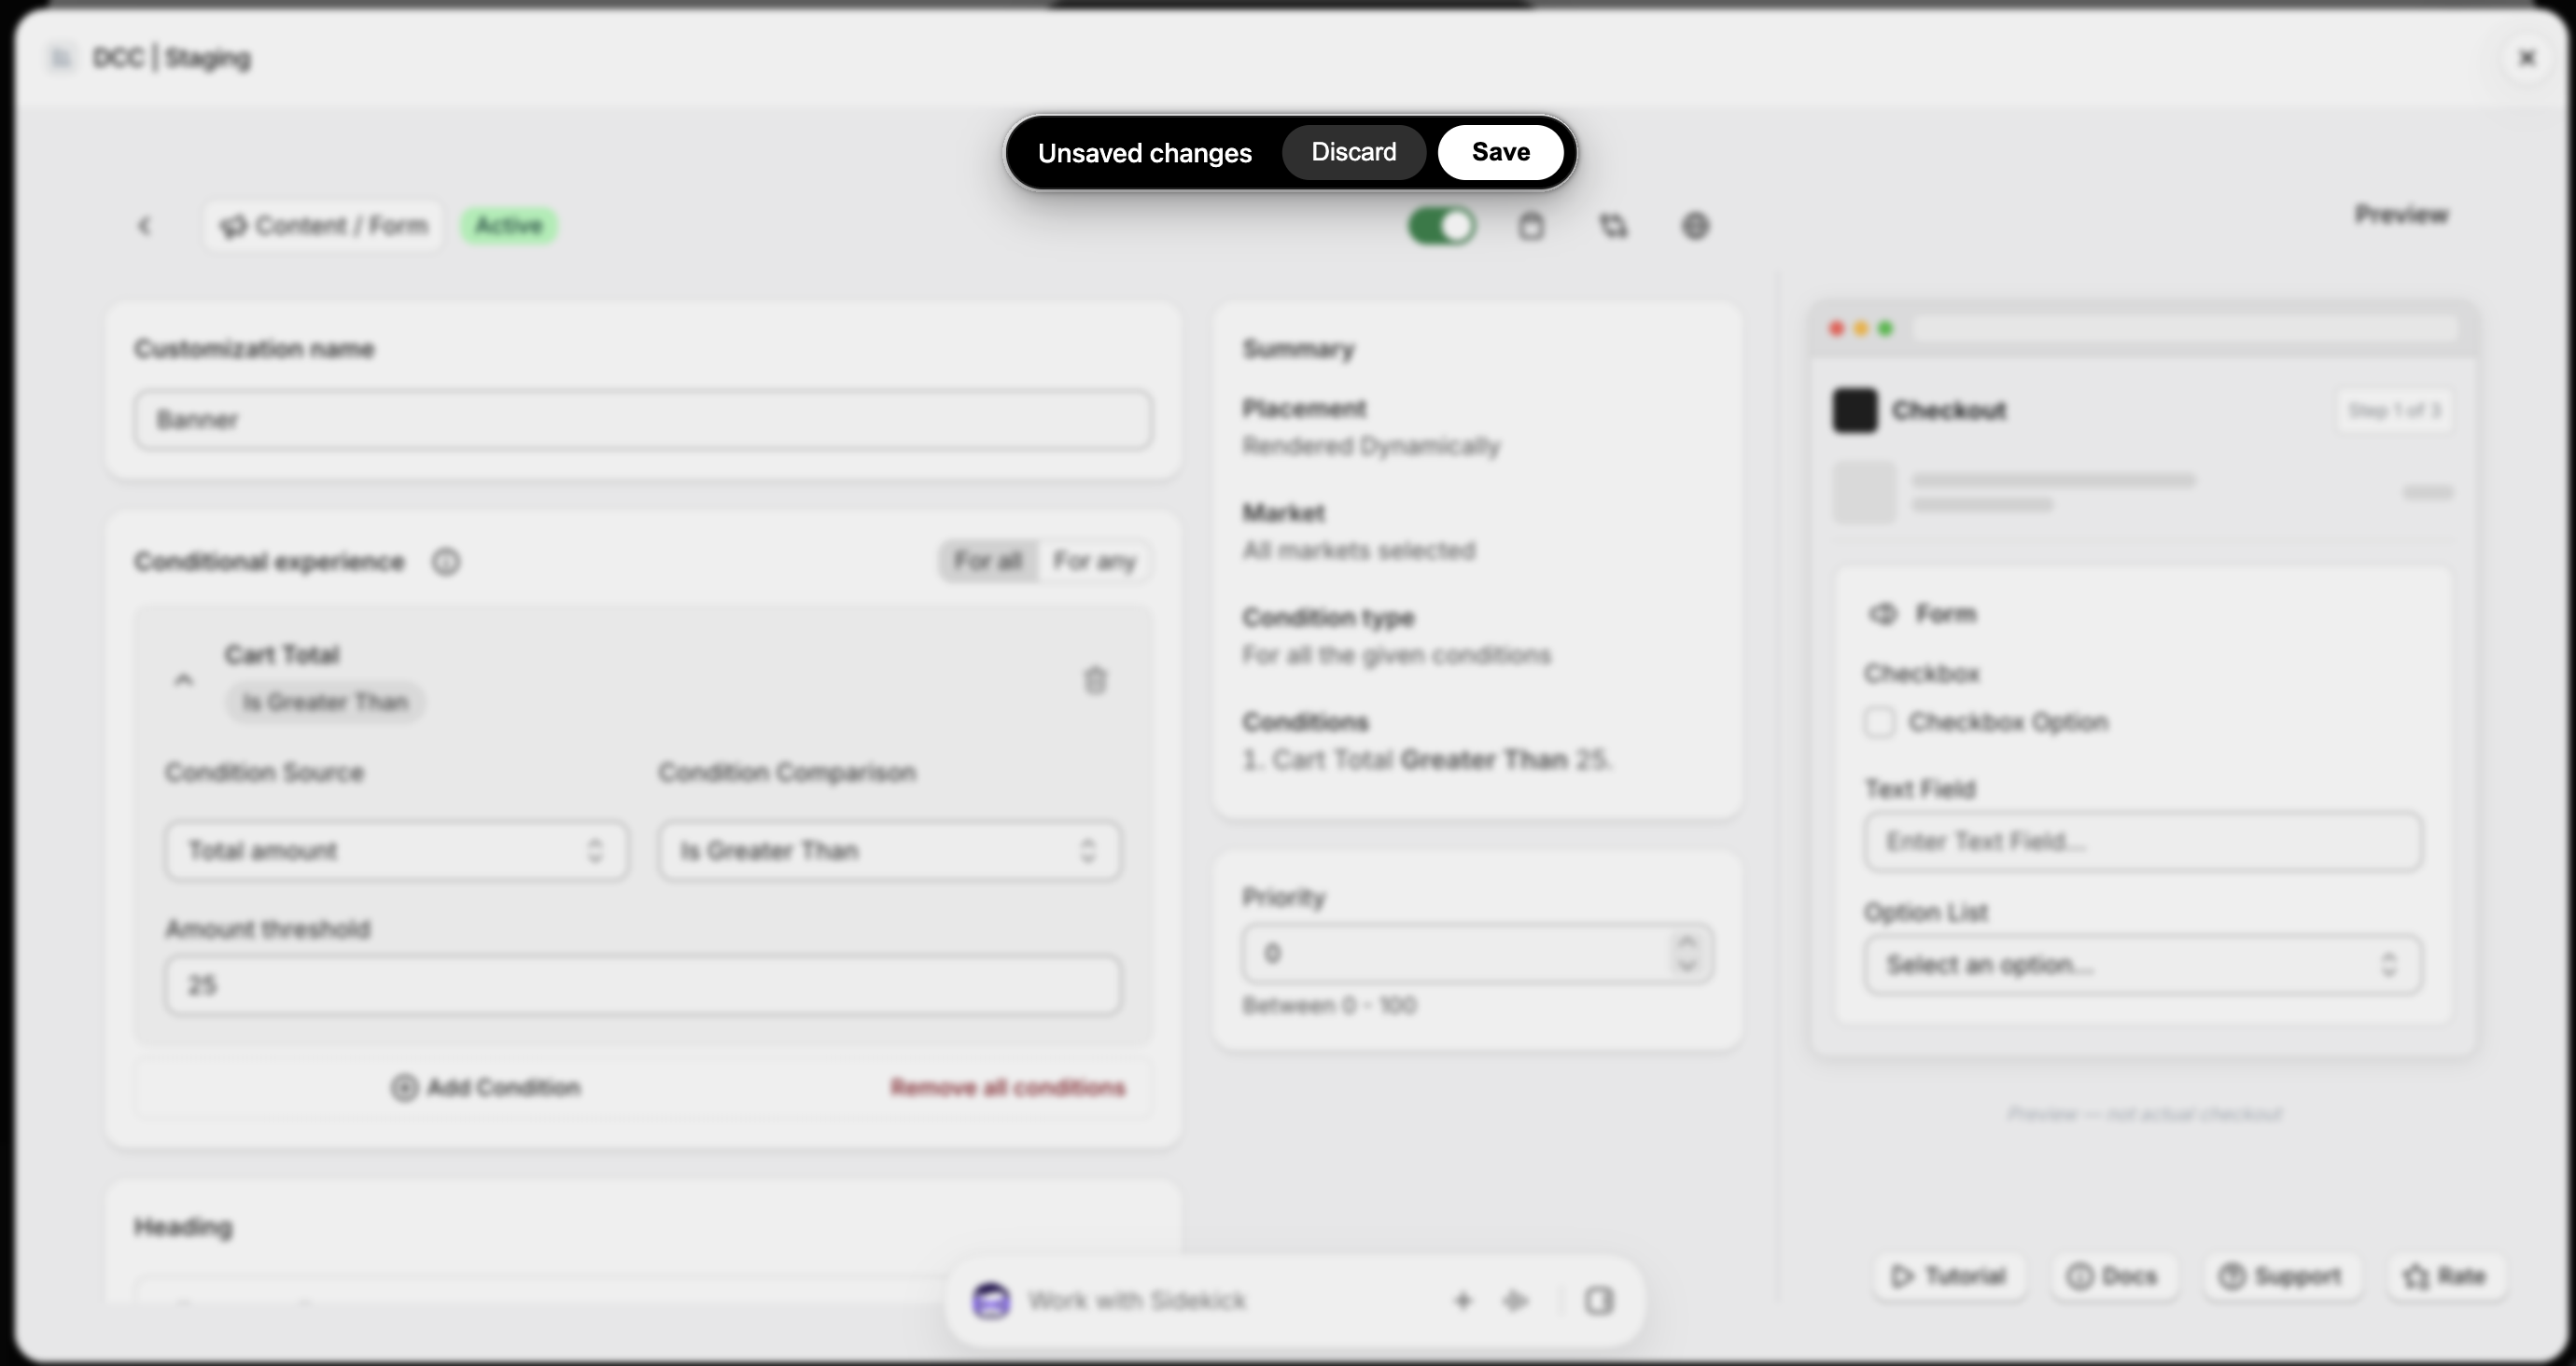
Task: Toggle the Active customization switch
Action: 1441,226
